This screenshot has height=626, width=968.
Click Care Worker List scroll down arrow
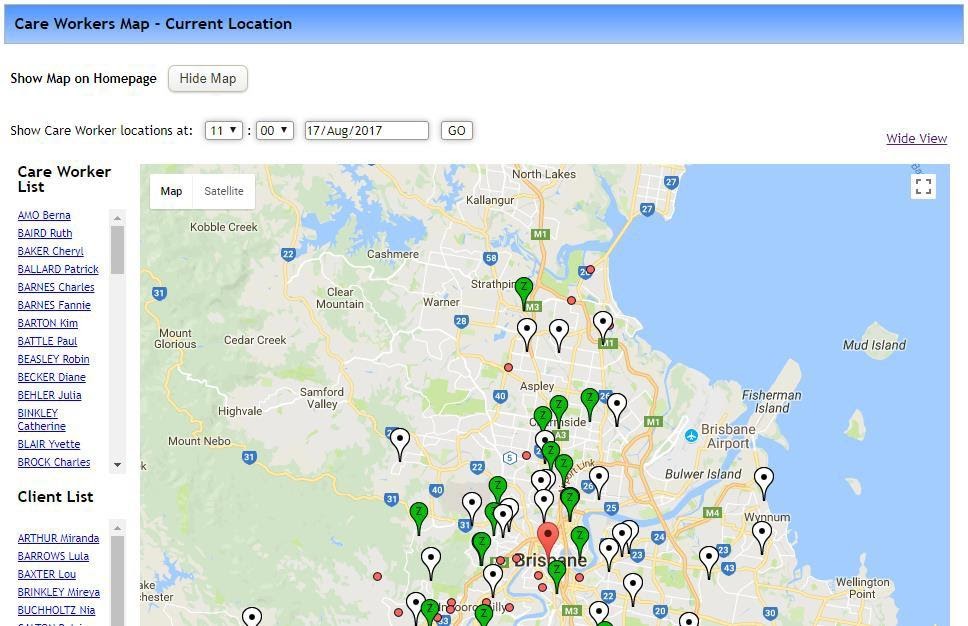click(x=117, y=465)
